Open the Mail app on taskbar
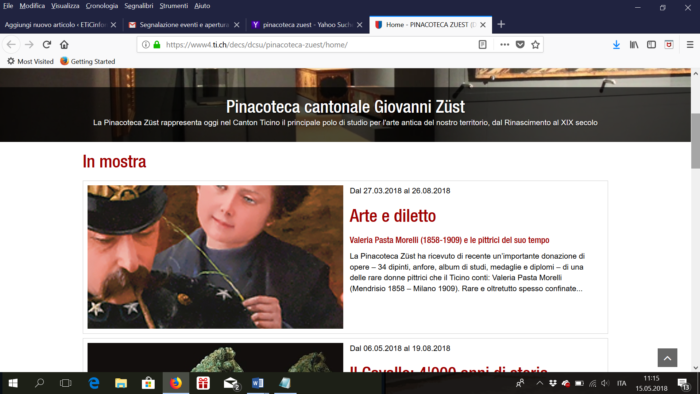This screenshot has width=700, height=394. coord(230,383)
